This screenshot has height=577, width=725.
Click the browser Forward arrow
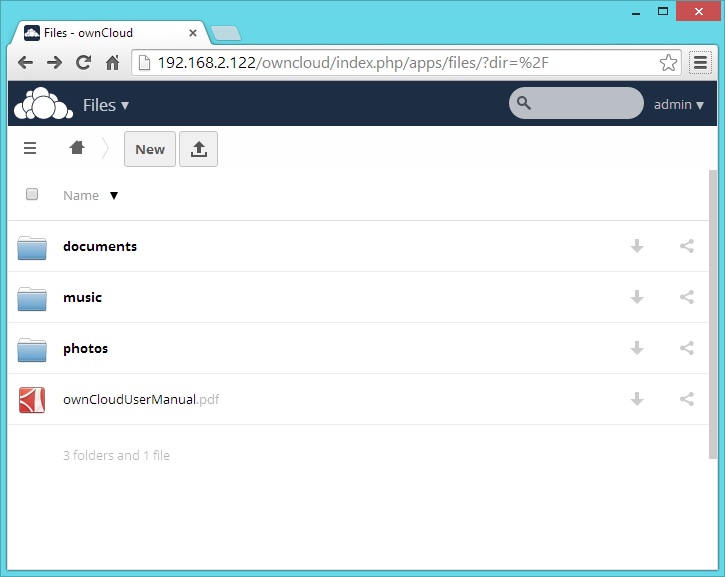click(55, 62)
